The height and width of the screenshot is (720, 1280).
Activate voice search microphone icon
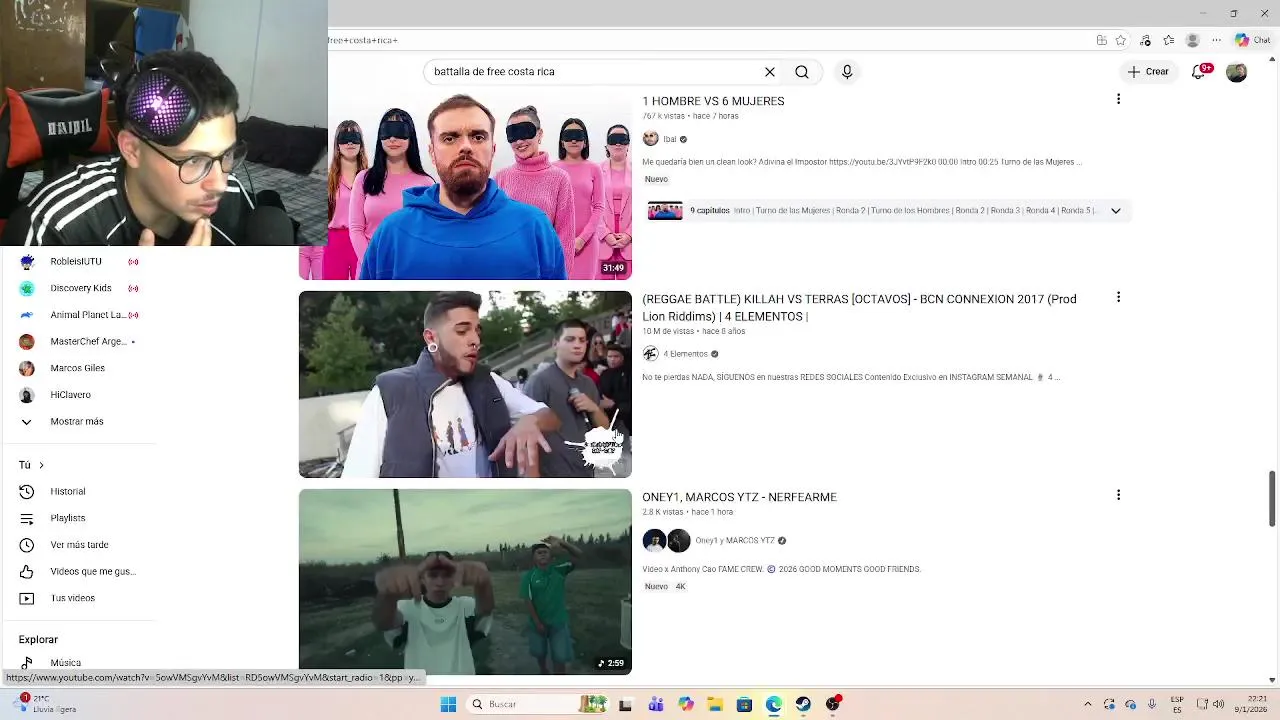tap(847, 72)
